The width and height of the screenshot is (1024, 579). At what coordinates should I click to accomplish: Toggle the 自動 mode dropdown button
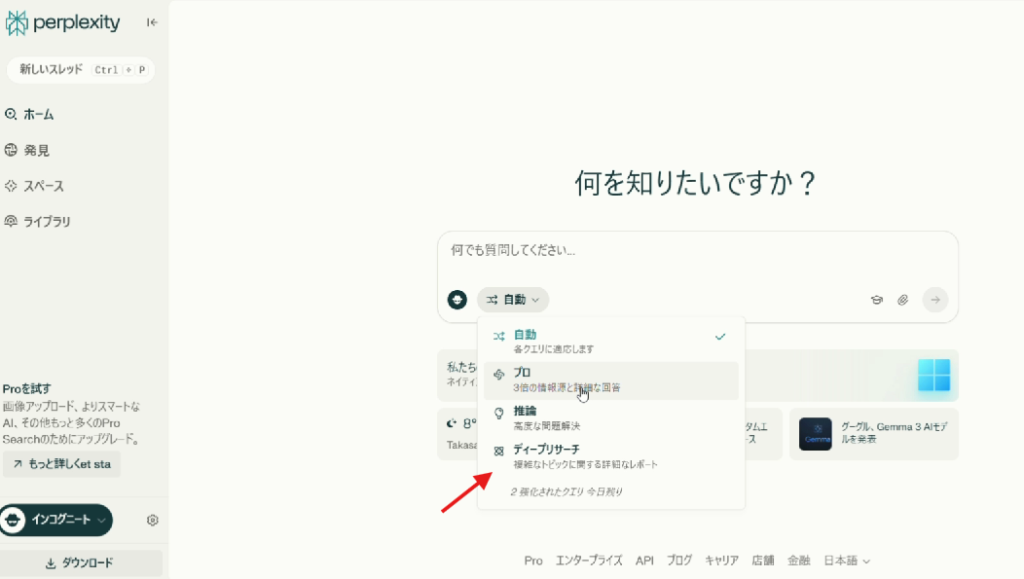[513, 300]
